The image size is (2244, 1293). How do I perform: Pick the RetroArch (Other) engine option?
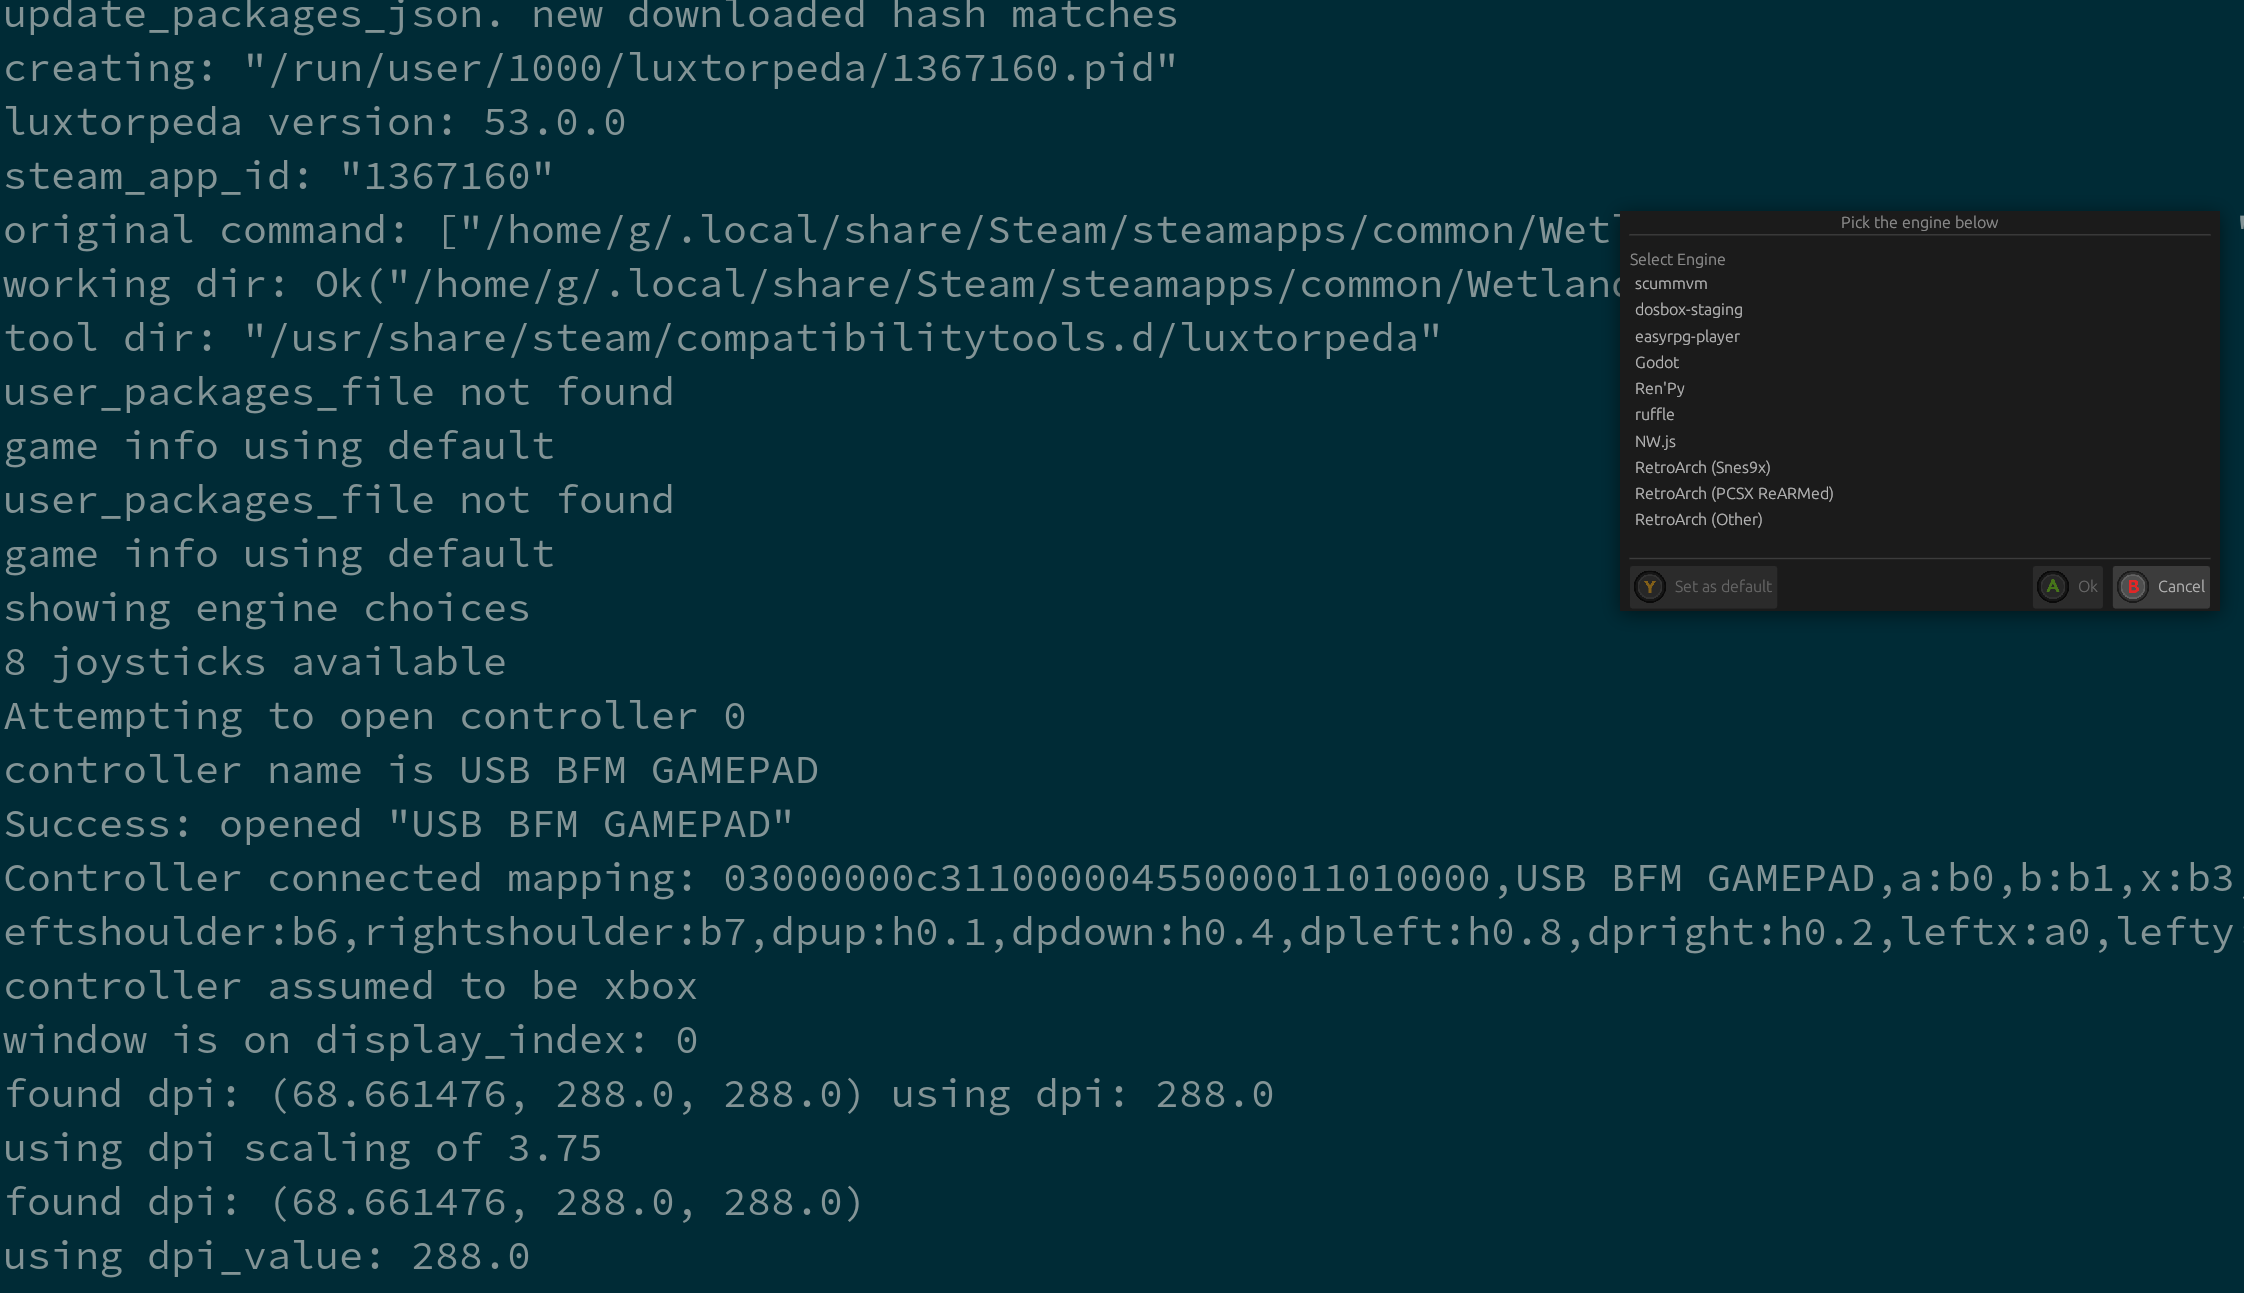coord(1698,518)
